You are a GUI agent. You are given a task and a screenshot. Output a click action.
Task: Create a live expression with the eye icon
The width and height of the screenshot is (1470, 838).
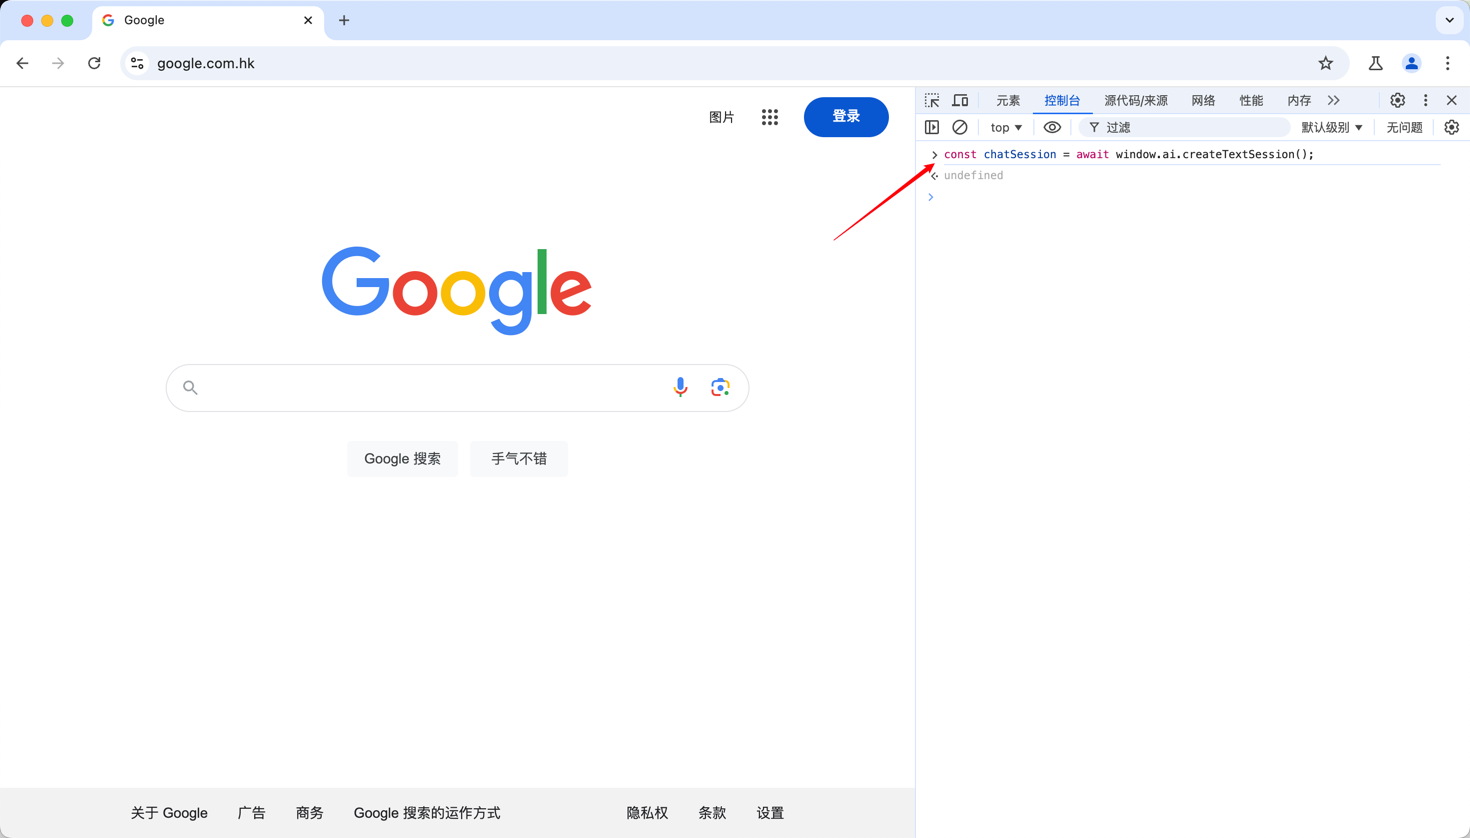point(1052,127)
